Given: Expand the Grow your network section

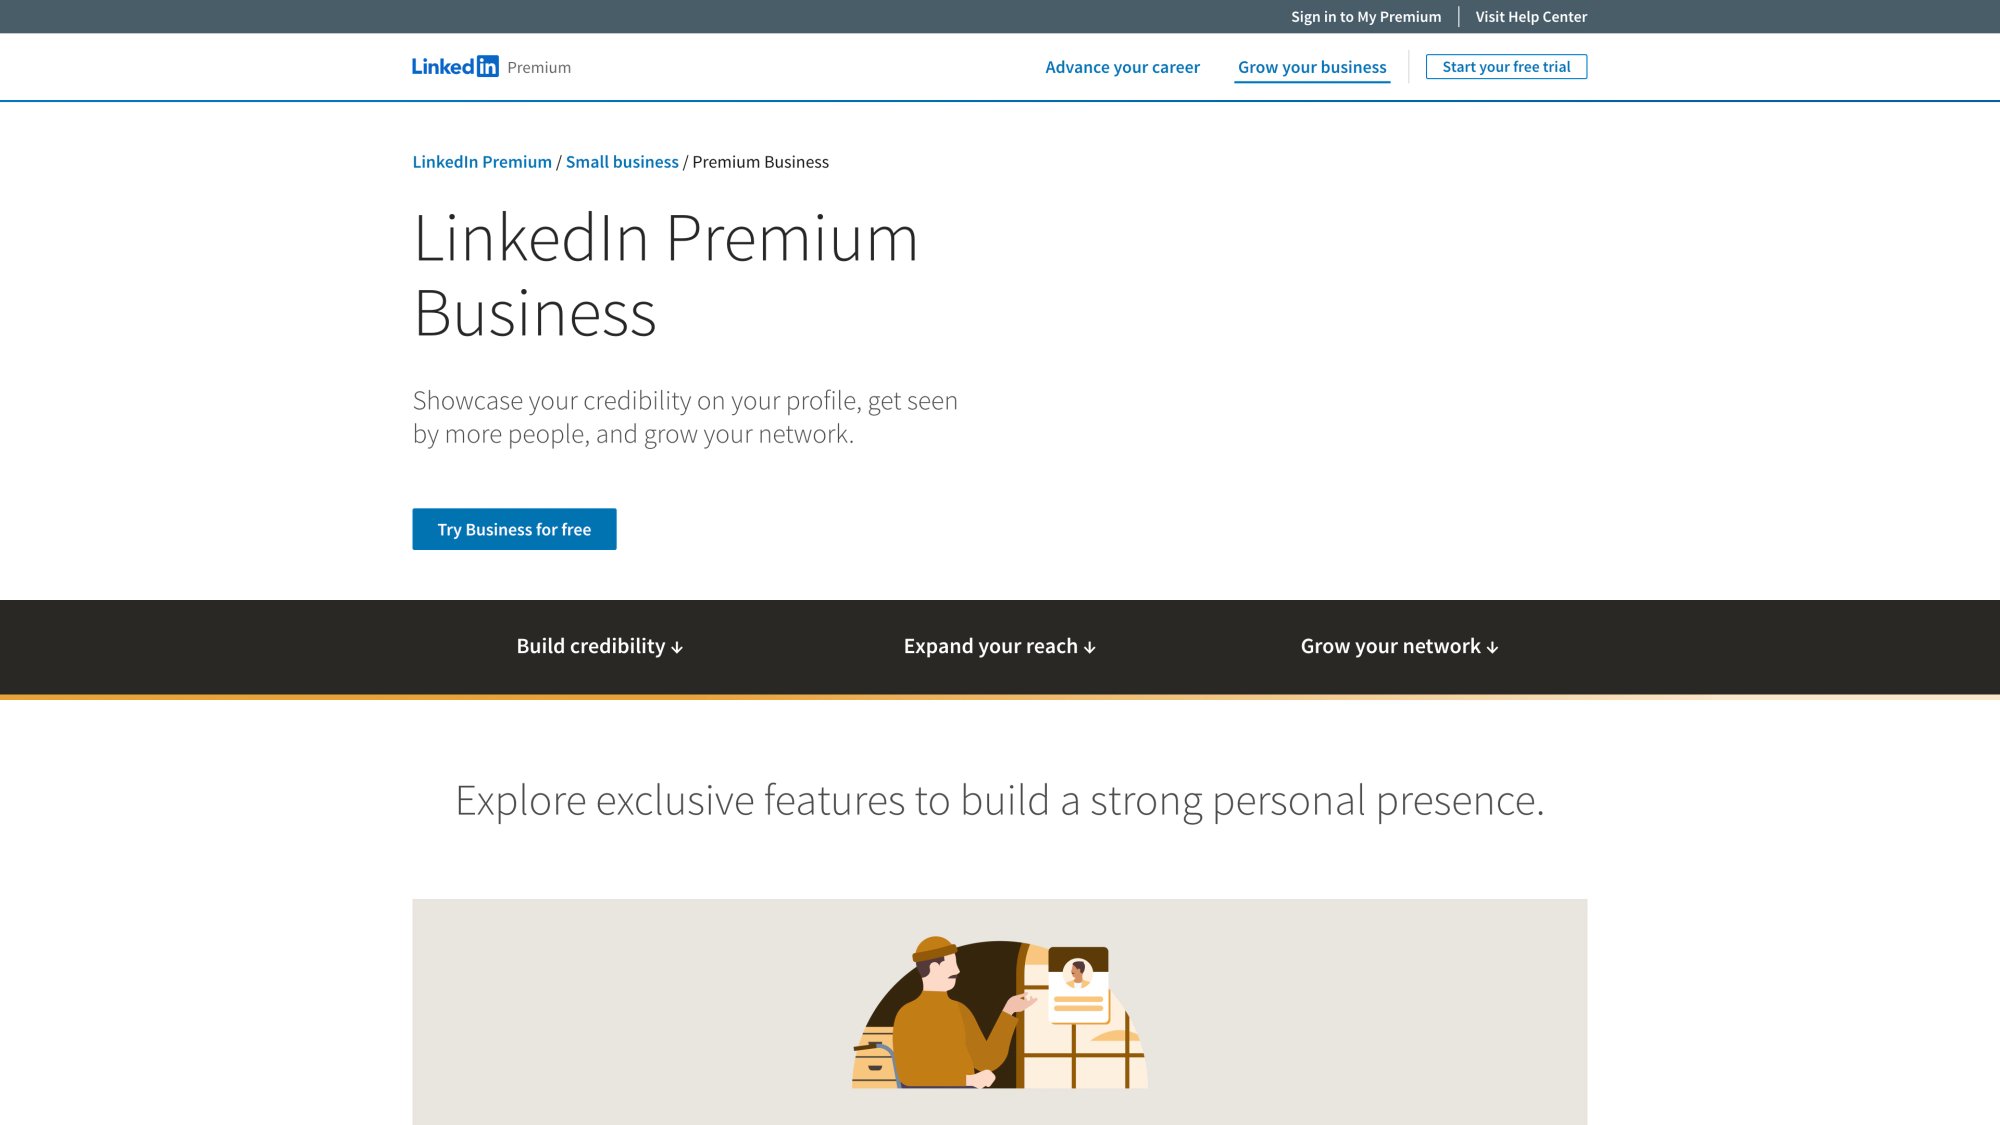Looking at the screenshot, I should [x=1397, y=646].
